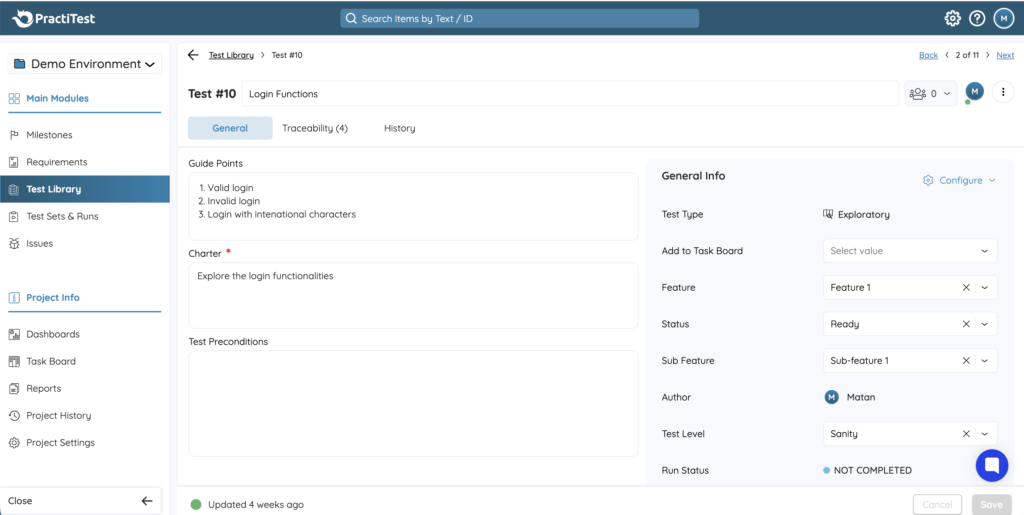The width and height of the screenshot is (1024, 515).
Task: Open the settings gear icon in header
Action: [x=952, y=18]
